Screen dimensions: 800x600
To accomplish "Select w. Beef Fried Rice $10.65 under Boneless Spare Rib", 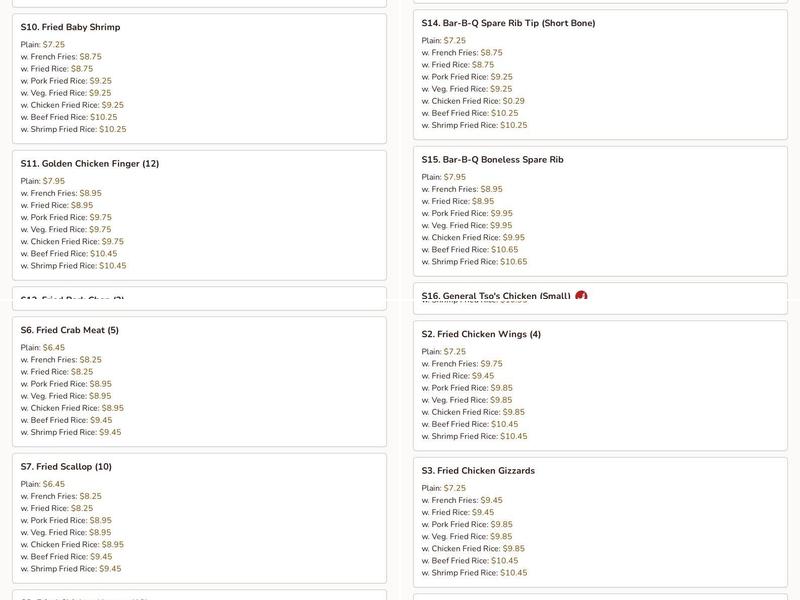I will pyautogui.click(x=470, y=249).
